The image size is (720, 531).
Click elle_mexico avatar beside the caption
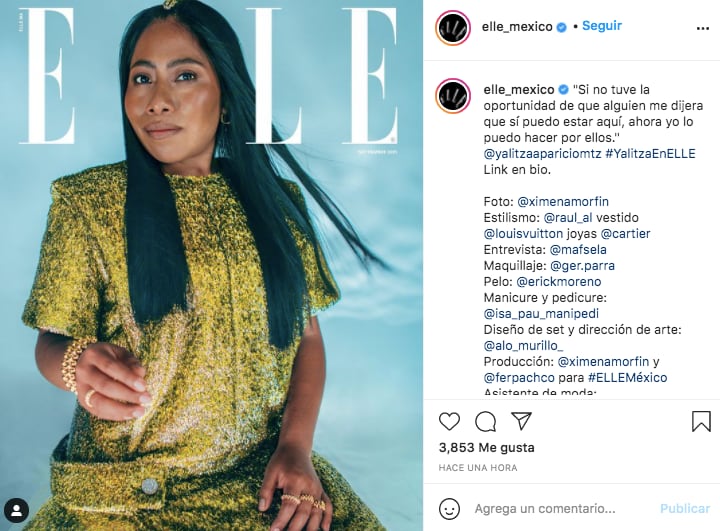453,96
